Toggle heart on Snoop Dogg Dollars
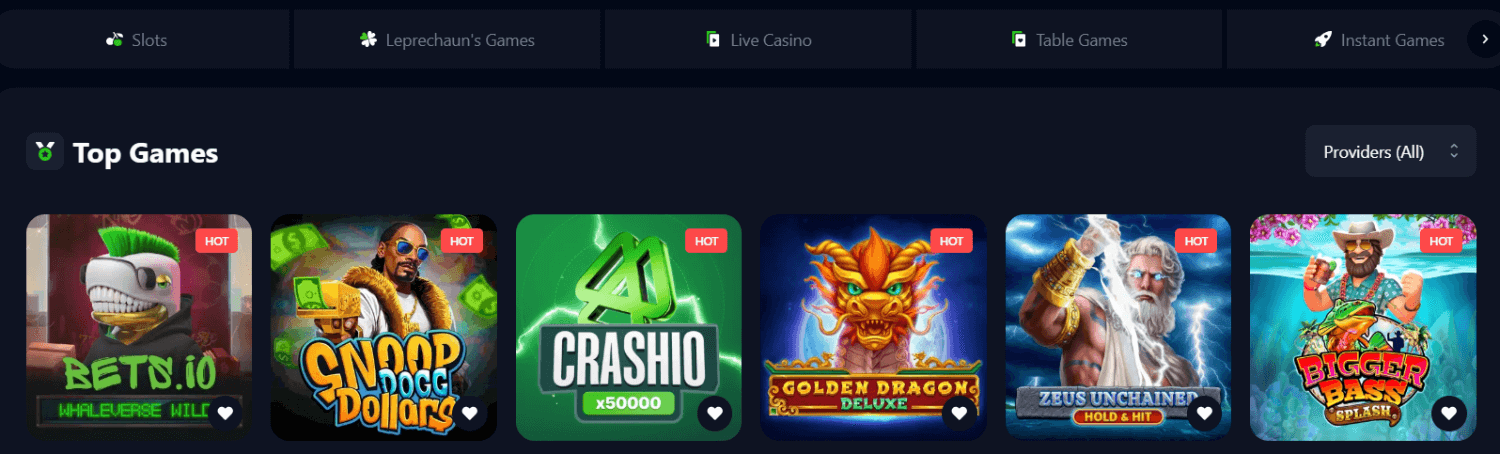The image size is (1500, 454). (x=470, y=413)
